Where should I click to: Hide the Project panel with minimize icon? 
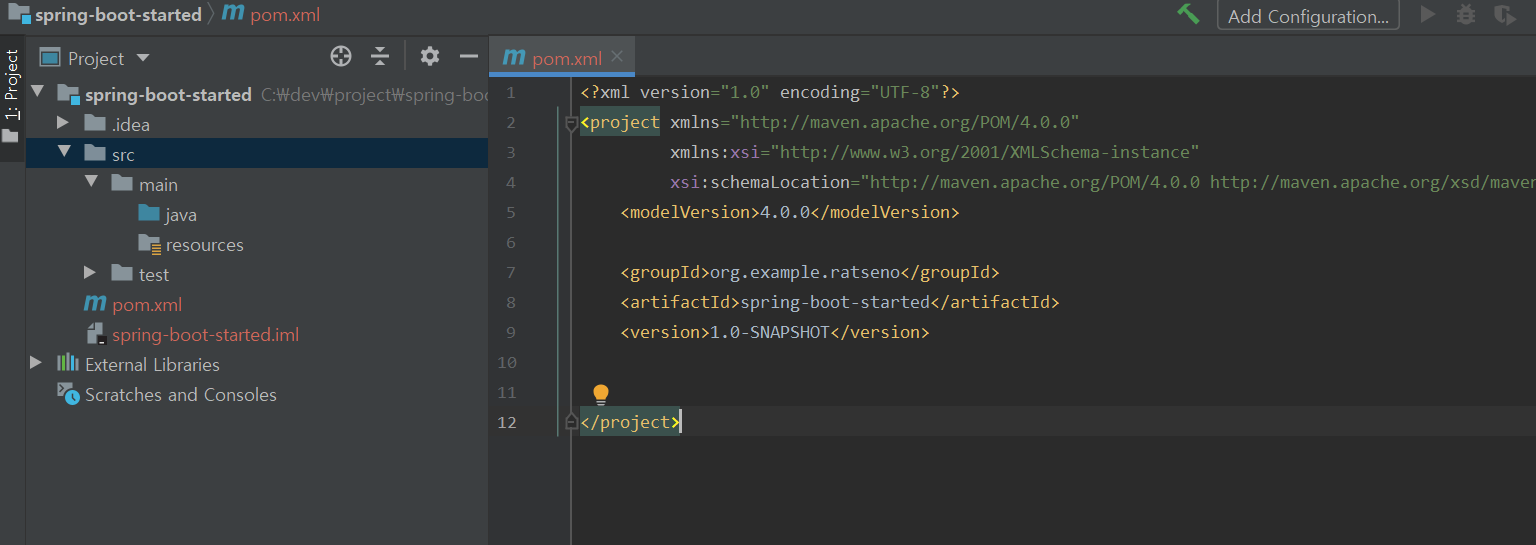pos(468,56)
